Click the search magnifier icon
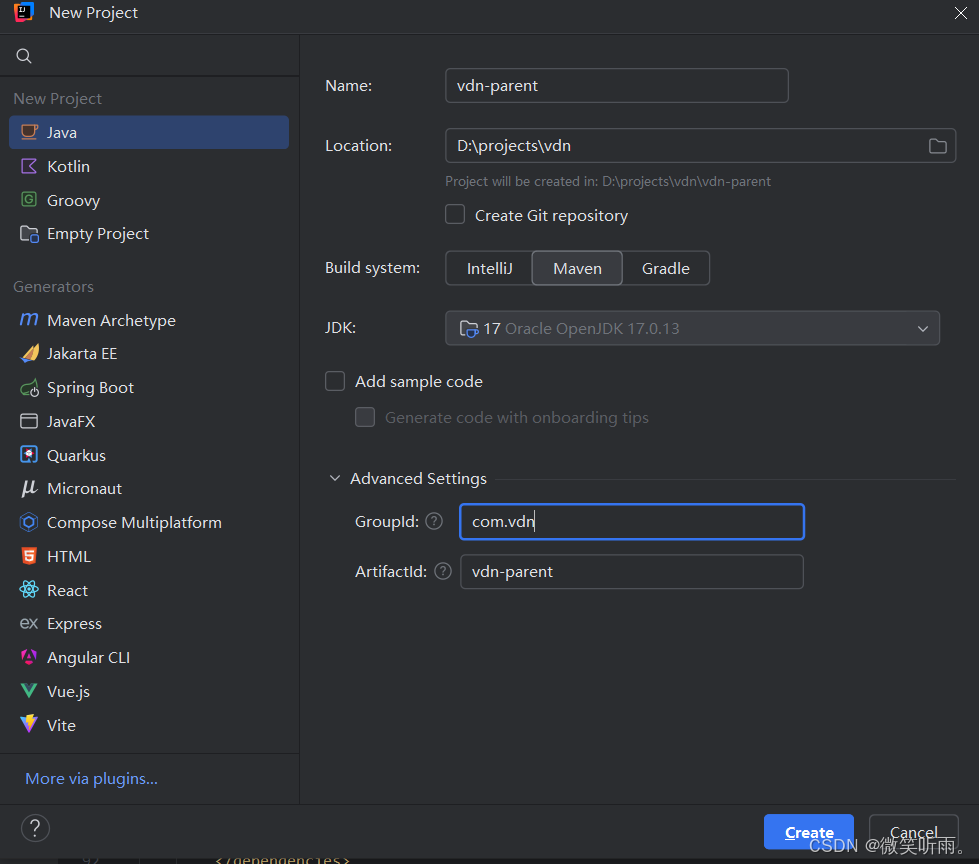Screen dimensions: 979x864 (24, 56)
